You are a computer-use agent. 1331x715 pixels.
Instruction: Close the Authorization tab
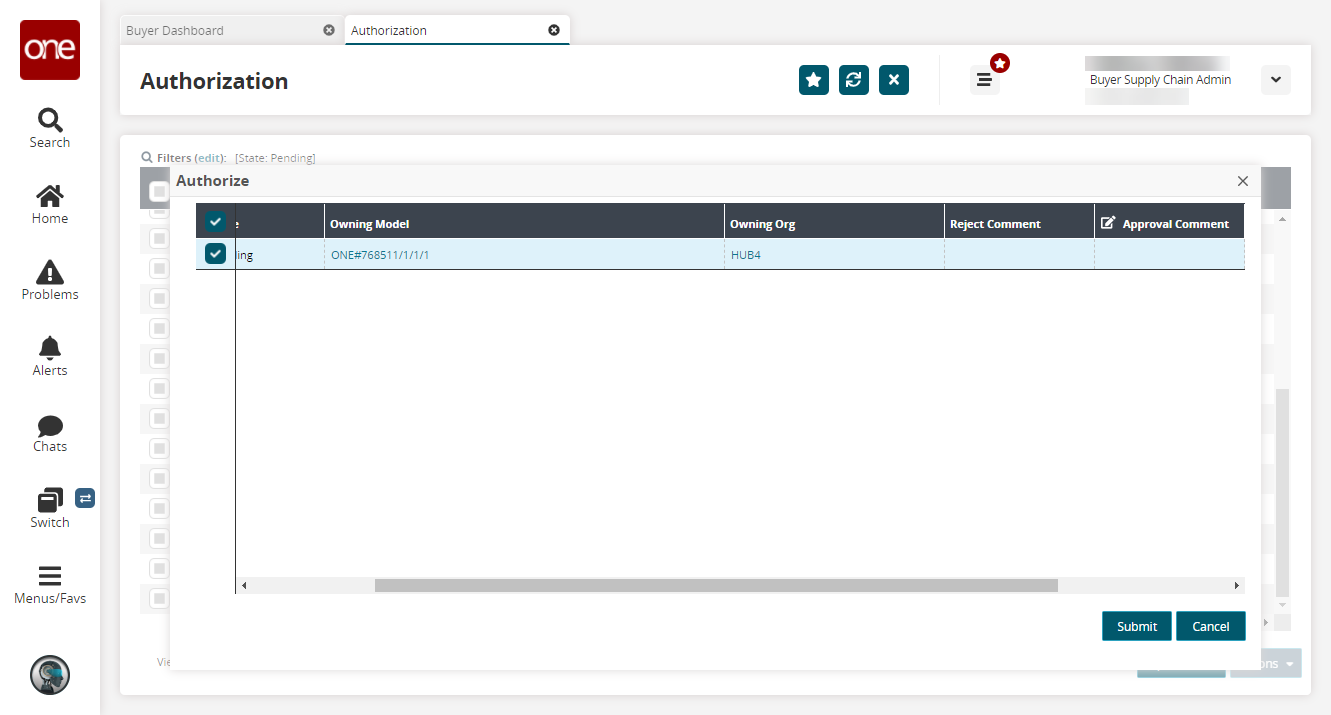coord(554,30)
